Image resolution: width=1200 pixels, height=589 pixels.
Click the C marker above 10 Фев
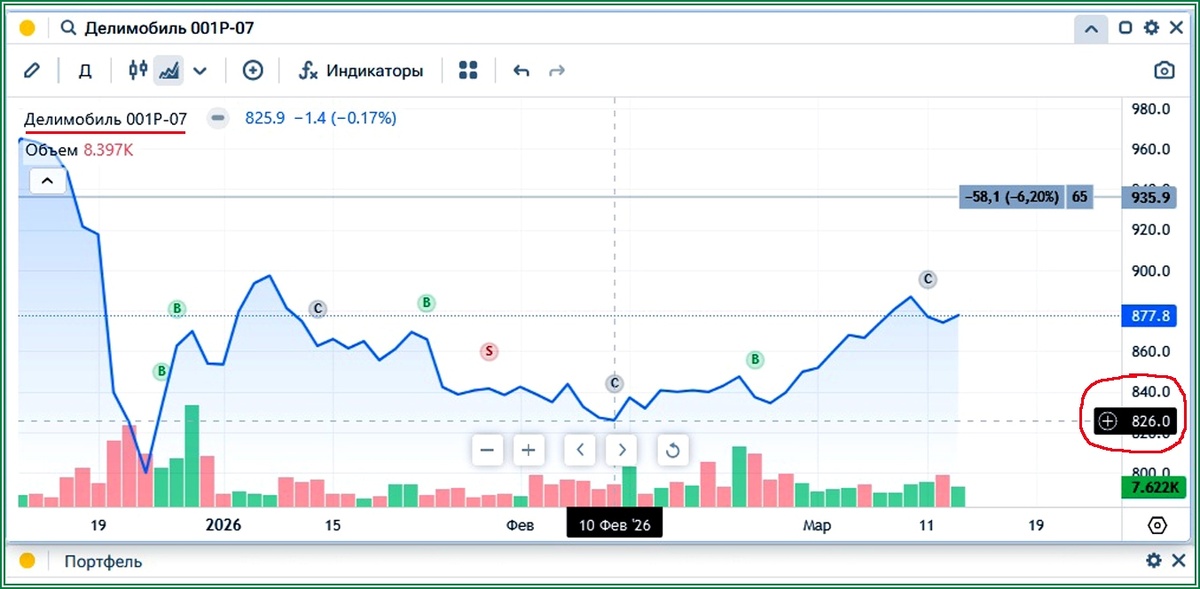[614, 383]
